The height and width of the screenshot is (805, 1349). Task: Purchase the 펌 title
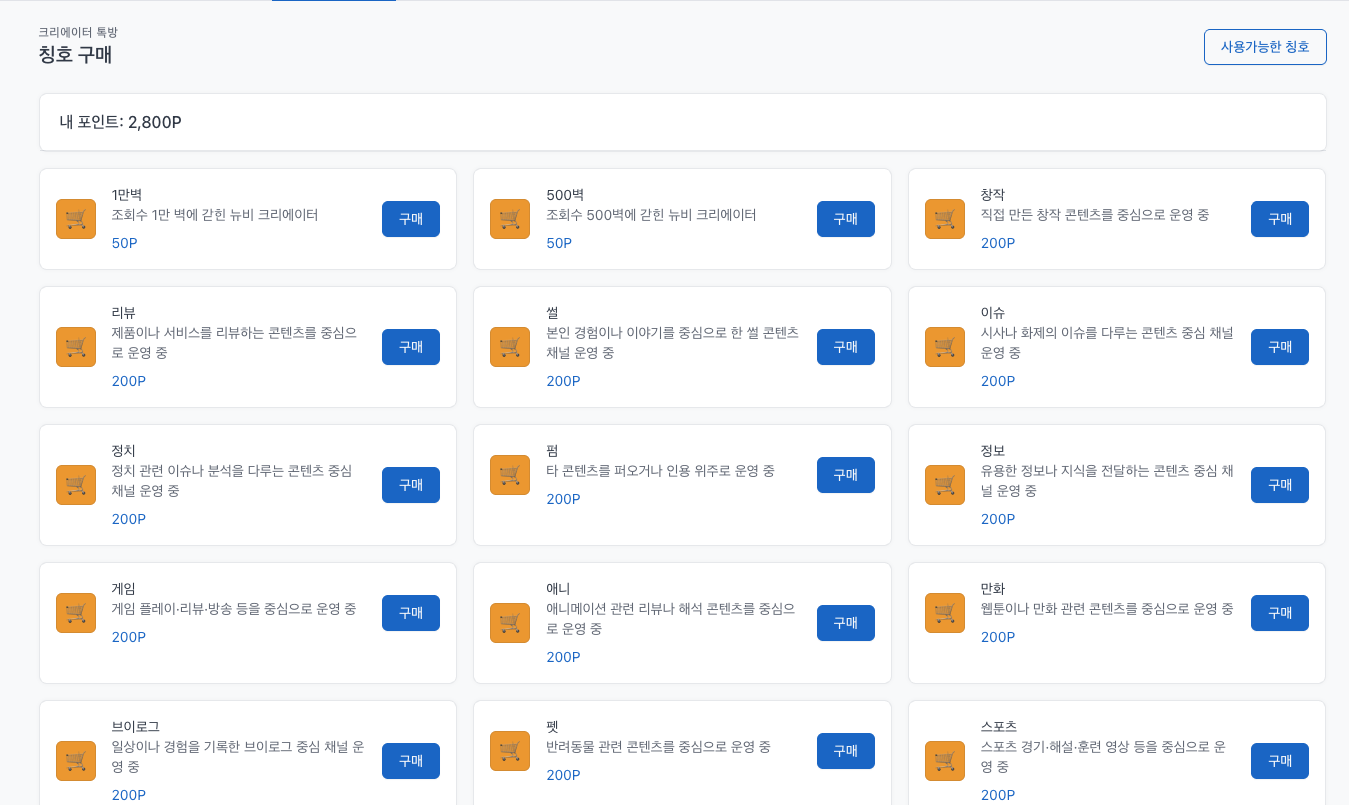click(845, 475)
